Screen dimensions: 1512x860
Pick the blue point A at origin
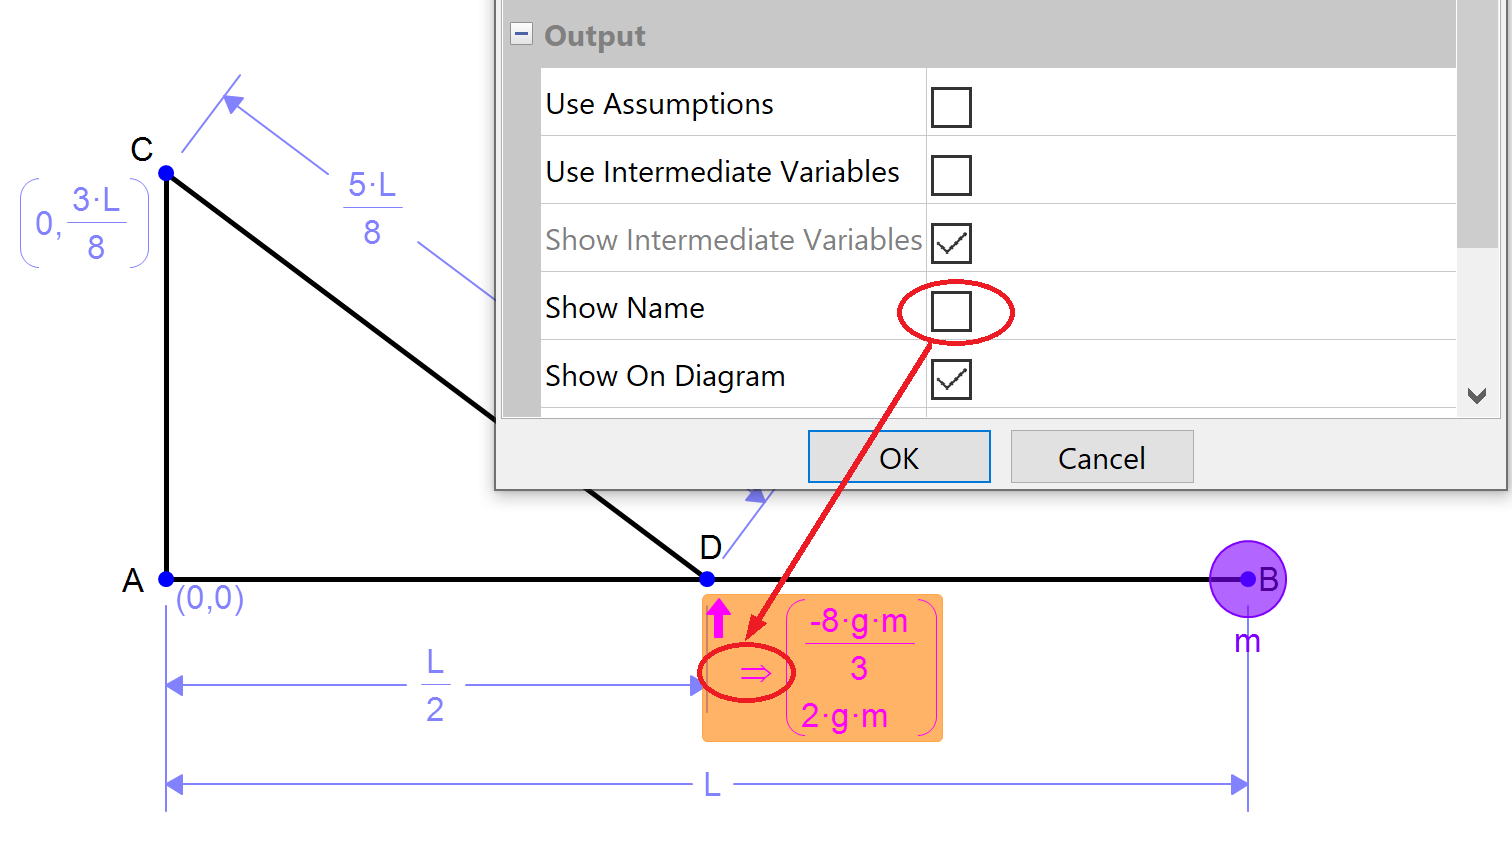pos(166,579)
